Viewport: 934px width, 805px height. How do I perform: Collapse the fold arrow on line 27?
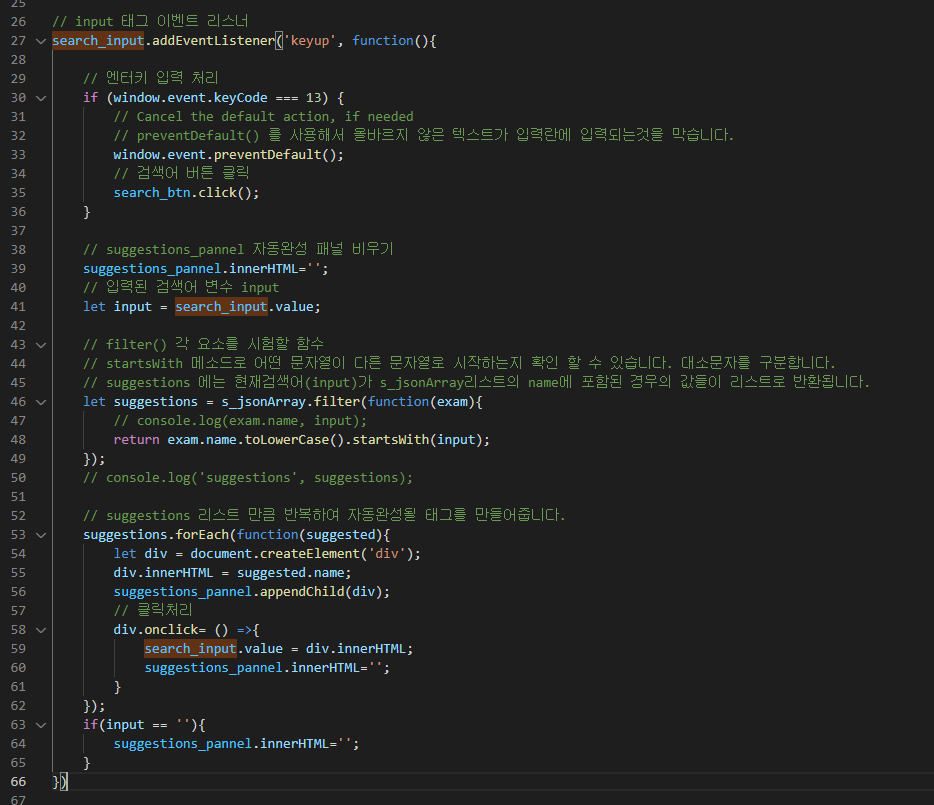click(41, 41)
